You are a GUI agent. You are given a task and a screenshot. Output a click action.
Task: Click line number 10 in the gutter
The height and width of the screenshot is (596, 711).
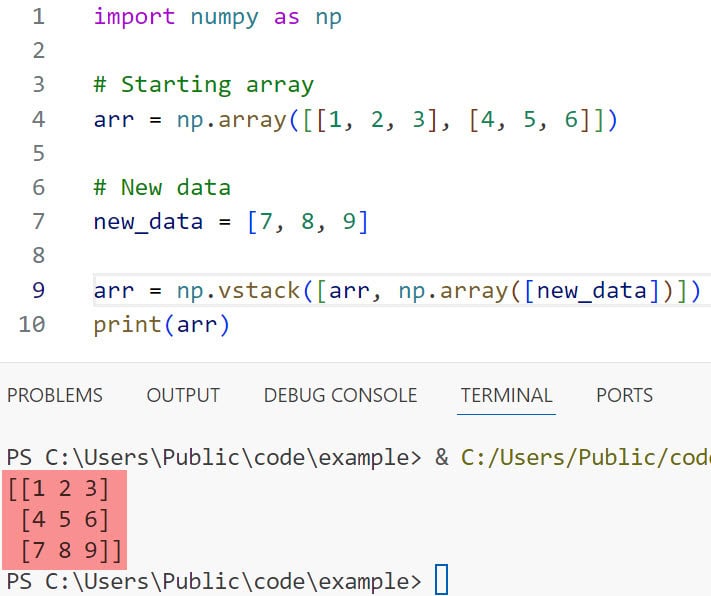(32, 324)
